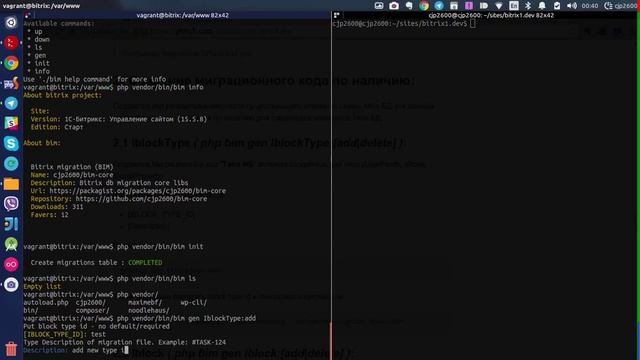640x360 pixels.
Task: Click the left terminal pane menu icon
Action: coord(27,15)
